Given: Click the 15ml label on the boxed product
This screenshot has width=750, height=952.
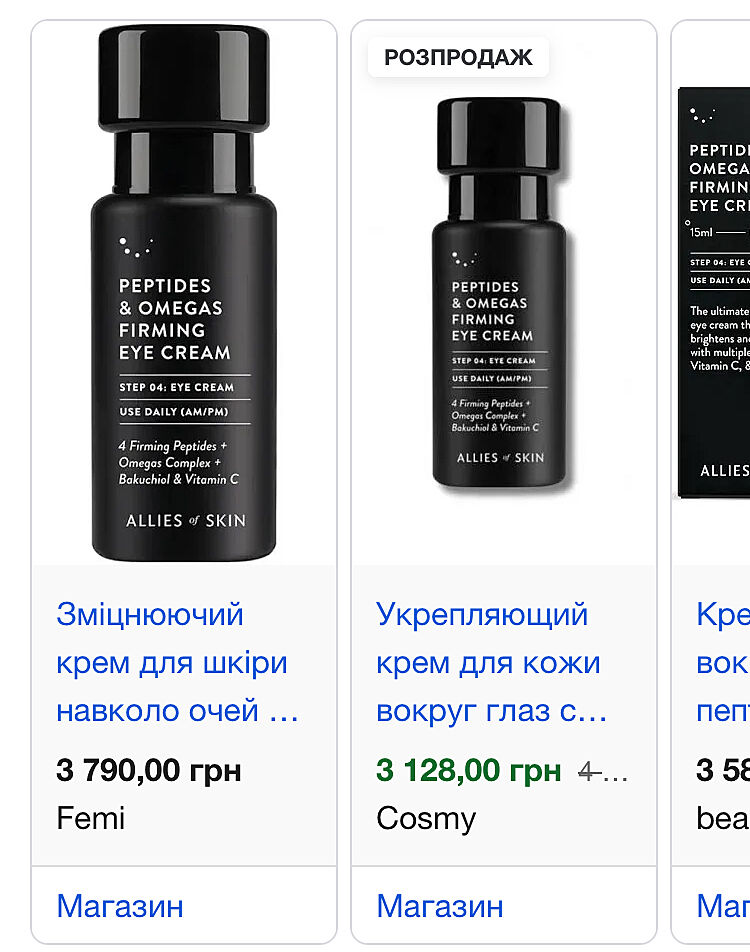Looking at the screenshot, I should [x=701, y=232].
